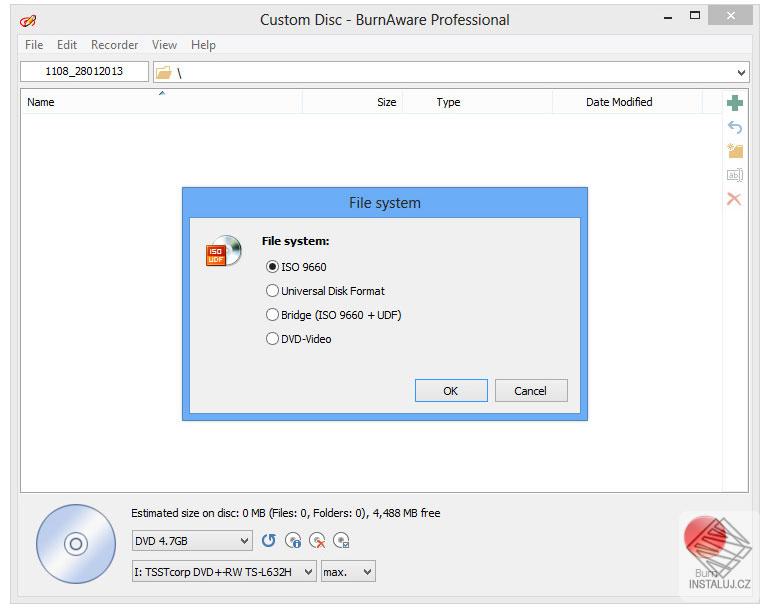This screenshot has height=611, width=770.
Task: Click the ISO UDF disc icon in dialog
Action: pos(224,250)
